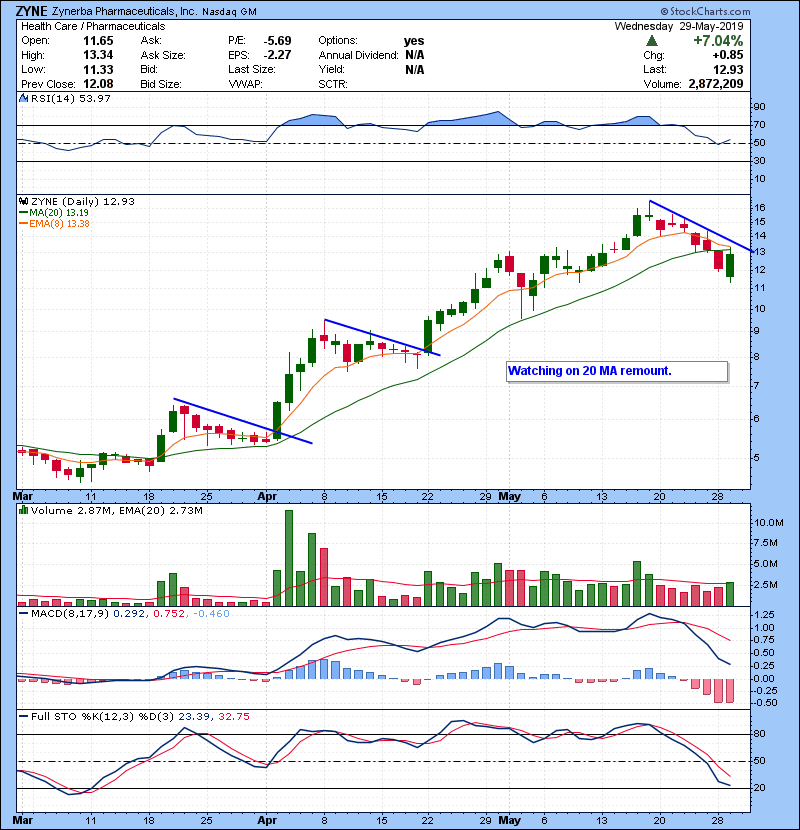
Task: Click the stochastic %D value 32.75
Action: (233, 717)
